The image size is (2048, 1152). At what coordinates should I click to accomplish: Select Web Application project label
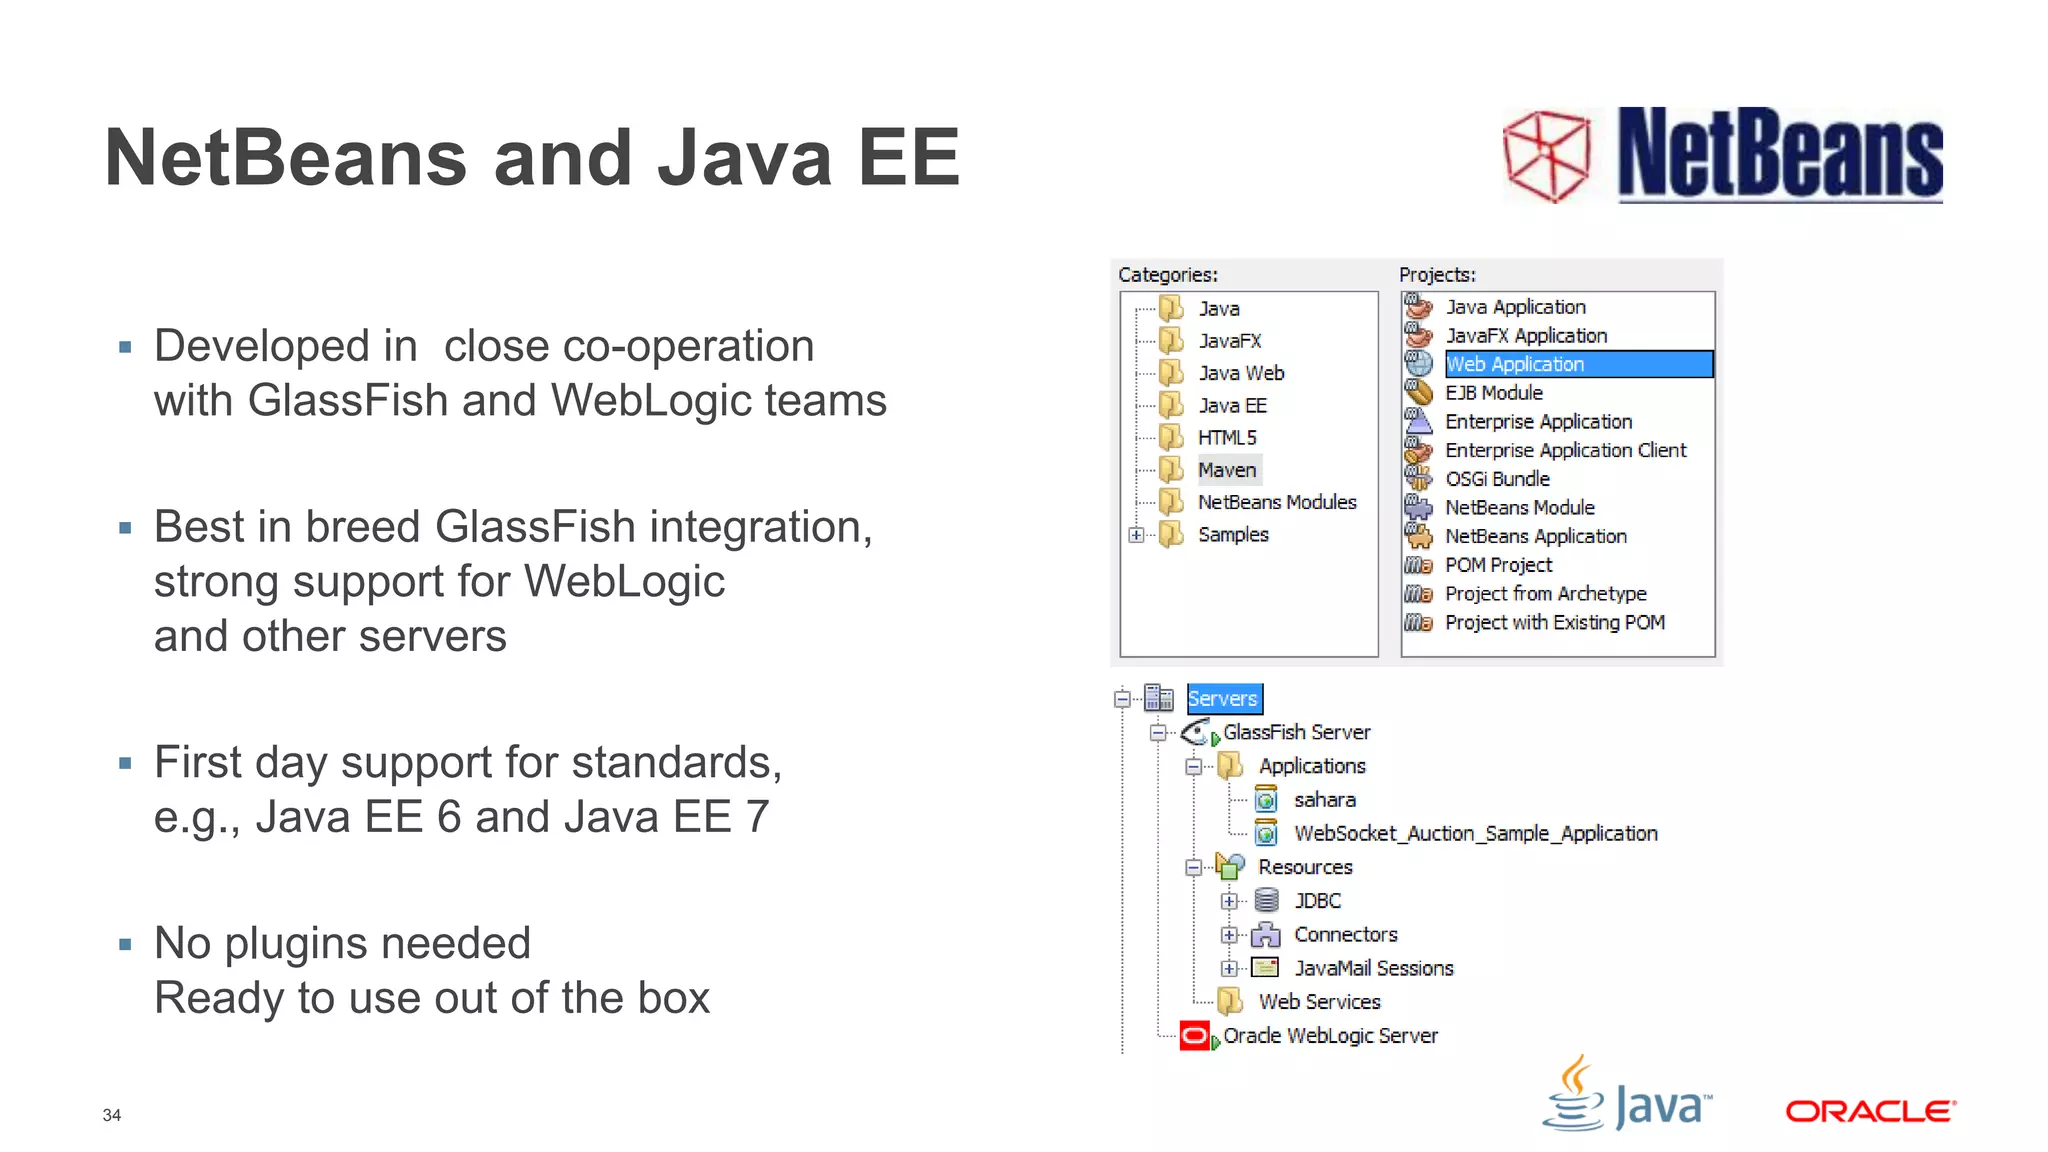(1515, 364)
